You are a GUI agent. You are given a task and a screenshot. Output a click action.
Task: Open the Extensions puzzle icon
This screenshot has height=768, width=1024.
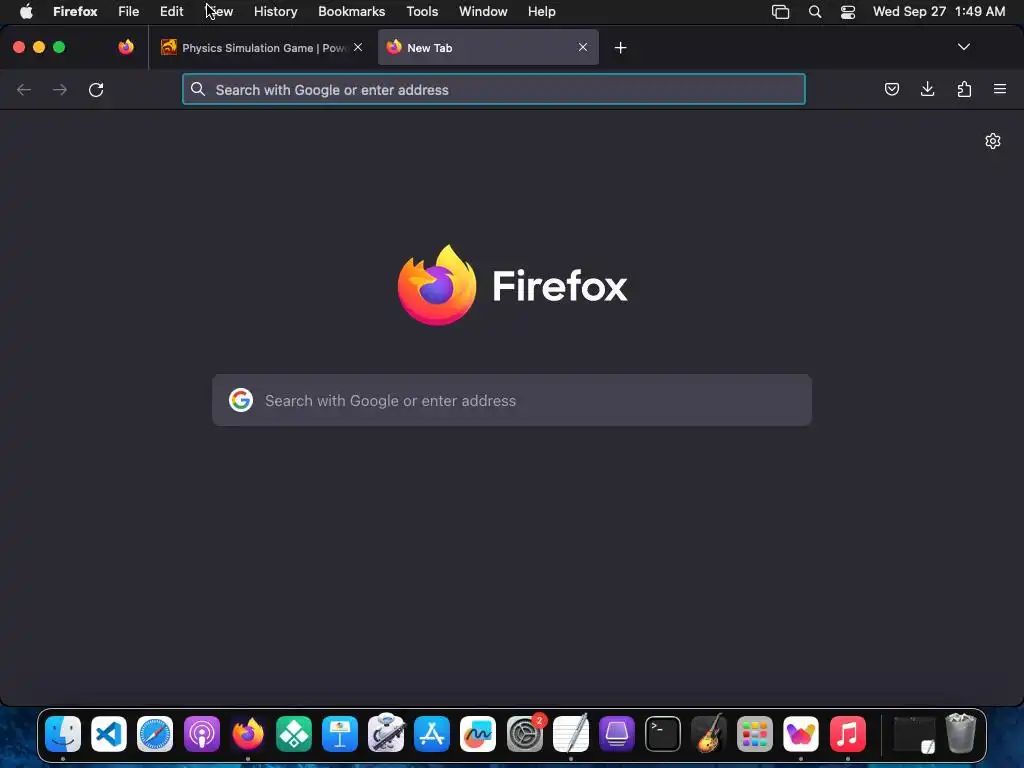click(964, 89)
